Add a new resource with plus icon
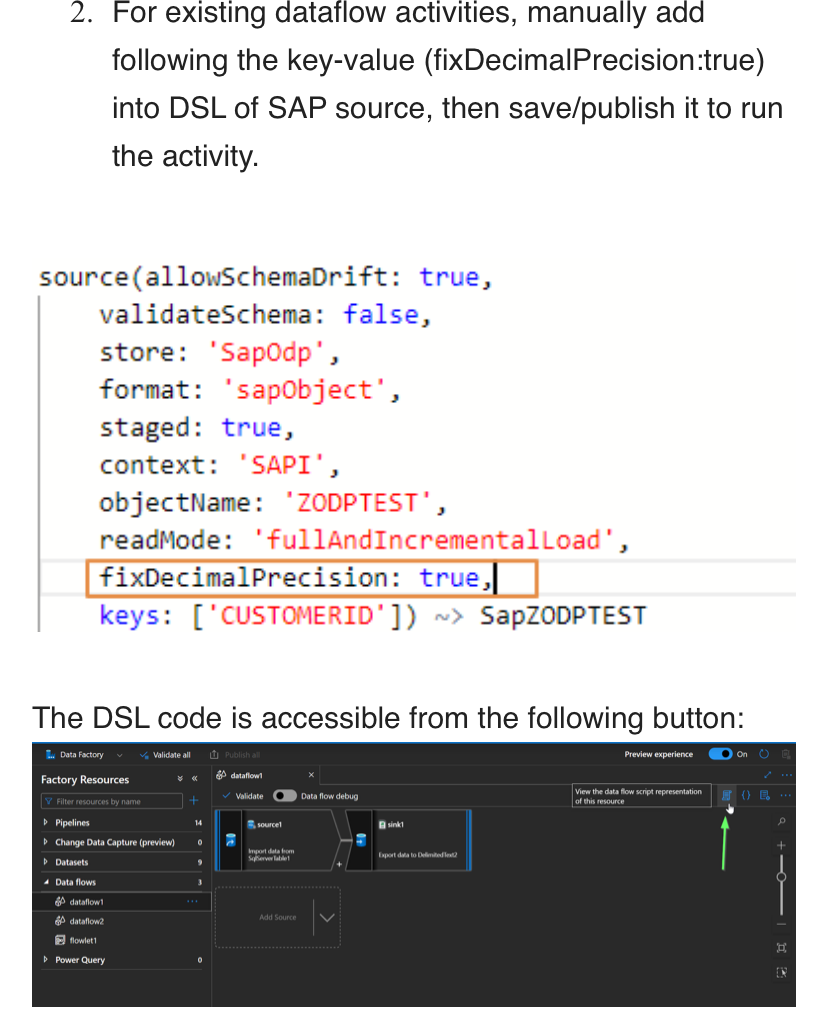828x1019 pixels. coord(194,801)
